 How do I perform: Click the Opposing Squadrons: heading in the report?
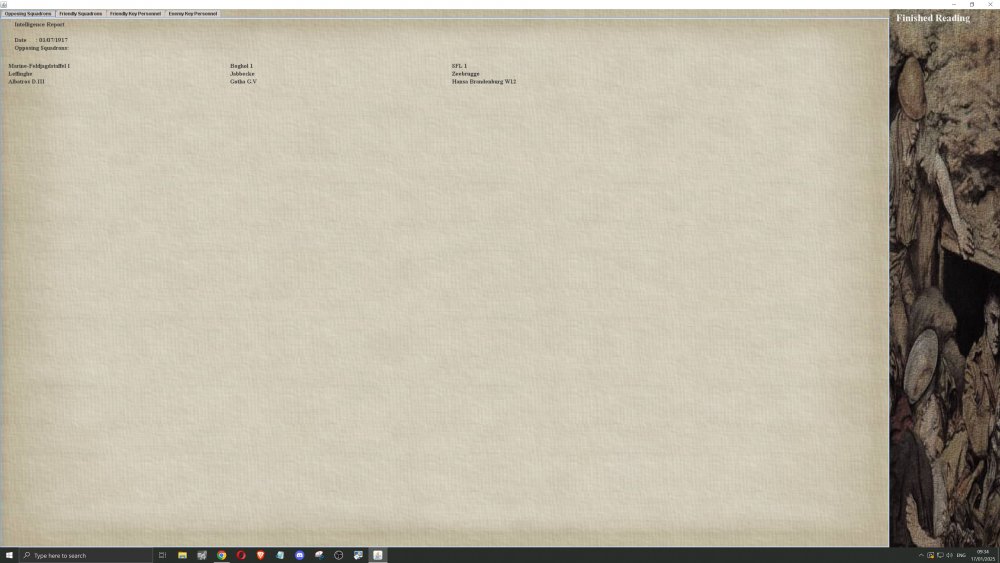(41, 48)
